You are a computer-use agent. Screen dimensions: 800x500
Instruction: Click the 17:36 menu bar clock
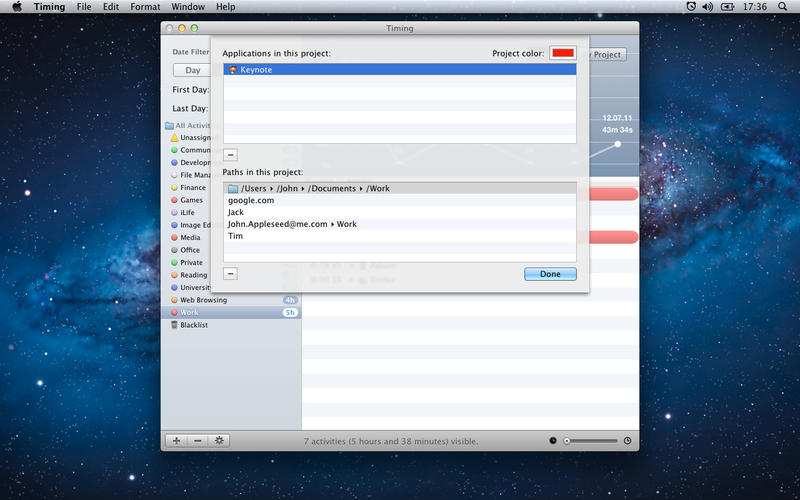pyautogui.click(x=755, y=7)
